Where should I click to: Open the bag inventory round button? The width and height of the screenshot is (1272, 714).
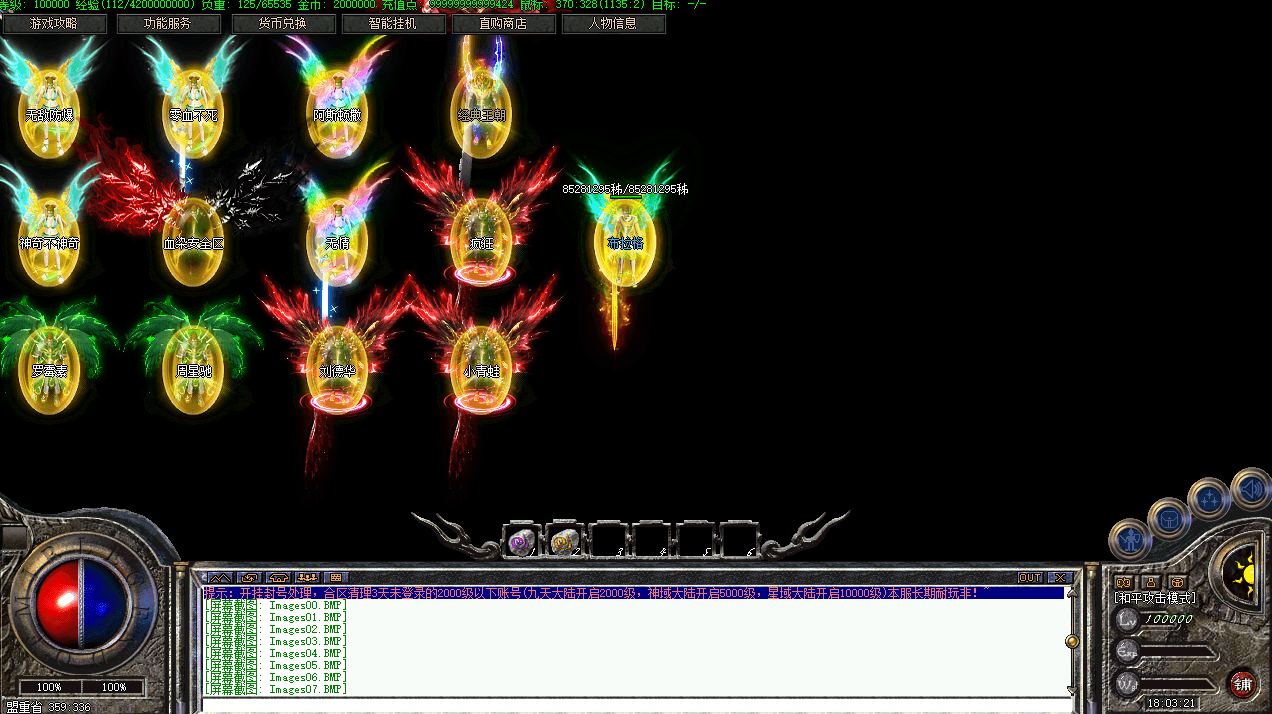[x=1168, y=517]
